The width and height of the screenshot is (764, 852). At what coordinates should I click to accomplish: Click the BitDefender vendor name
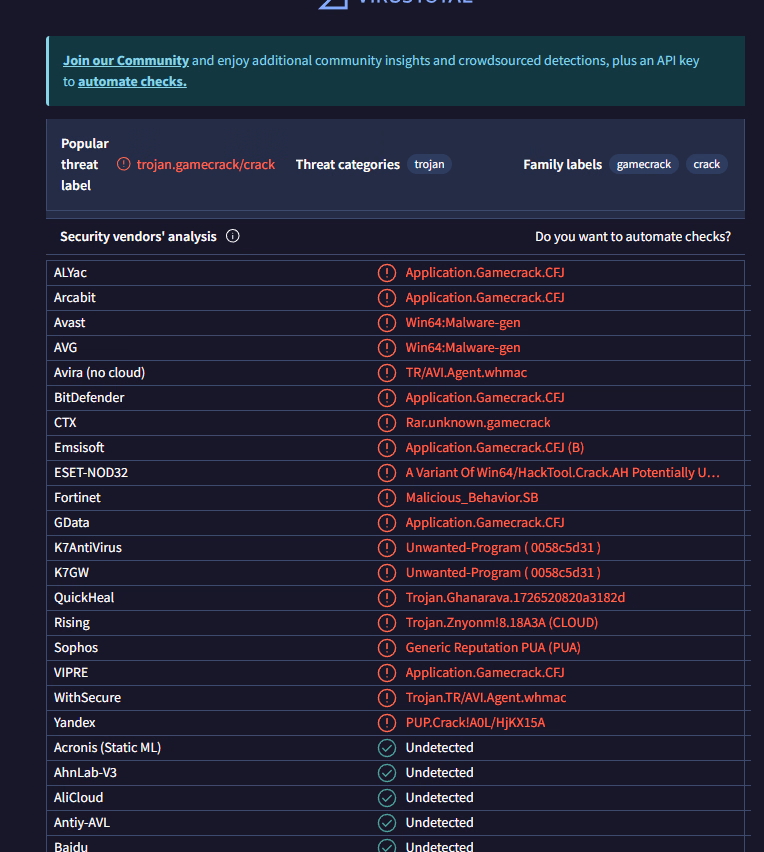coord(89,397)
